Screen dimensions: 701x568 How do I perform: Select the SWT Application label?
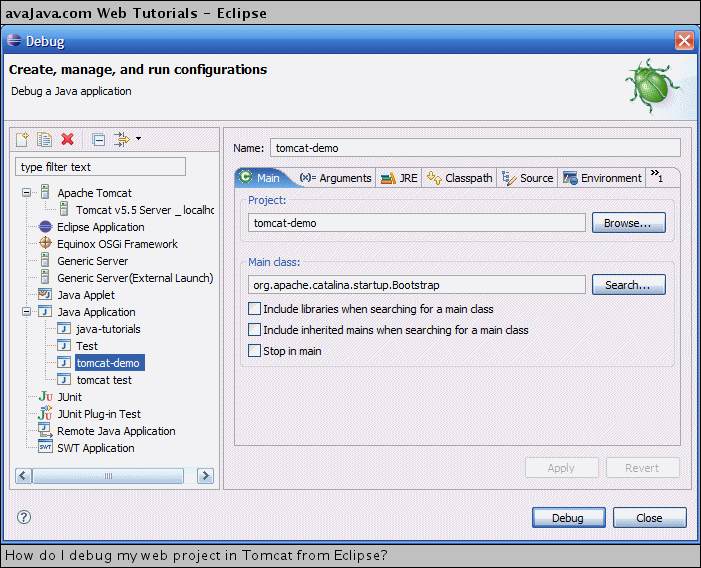(x=96, y=448)
